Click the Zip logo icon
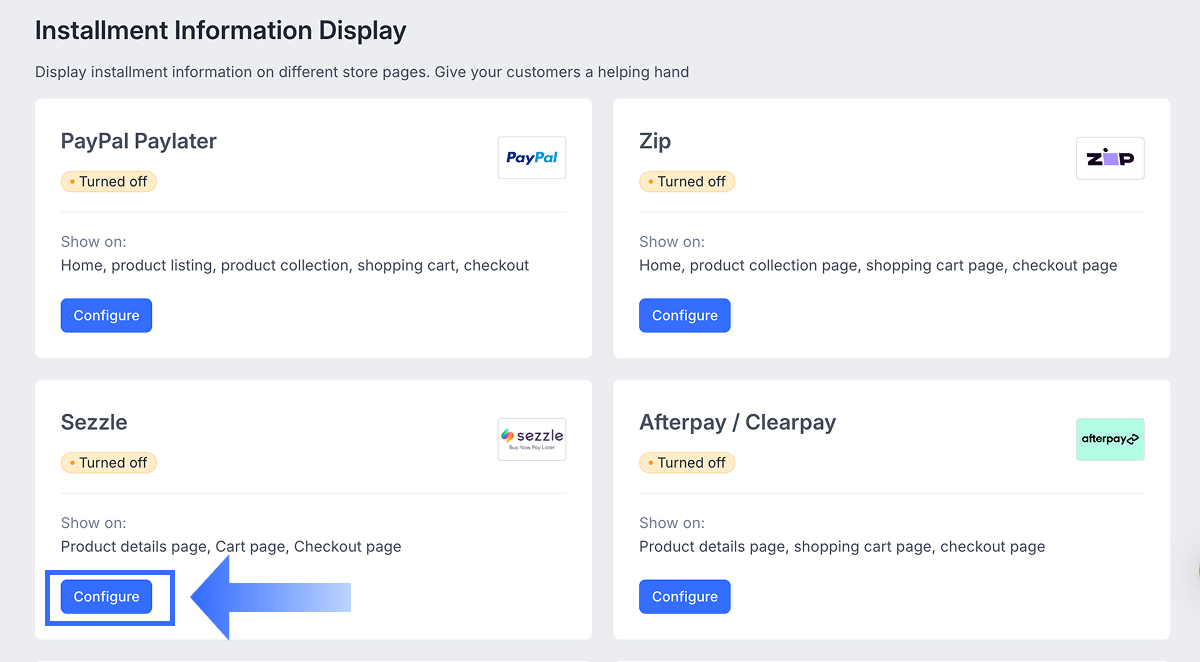 [1110, 158]
